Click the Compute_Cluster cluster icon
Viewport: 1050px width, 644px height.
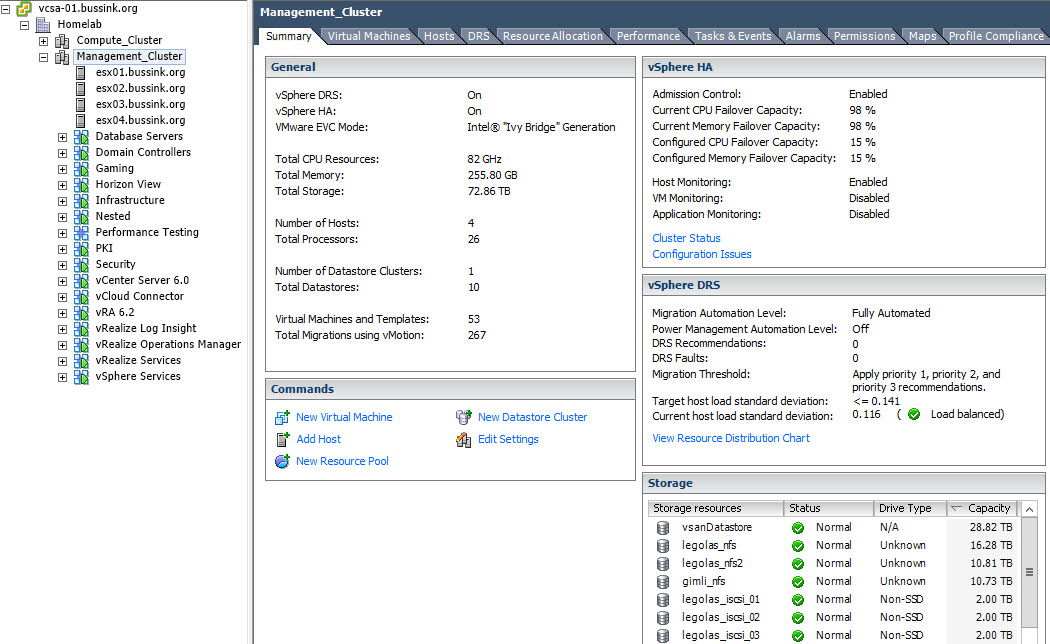62,41
